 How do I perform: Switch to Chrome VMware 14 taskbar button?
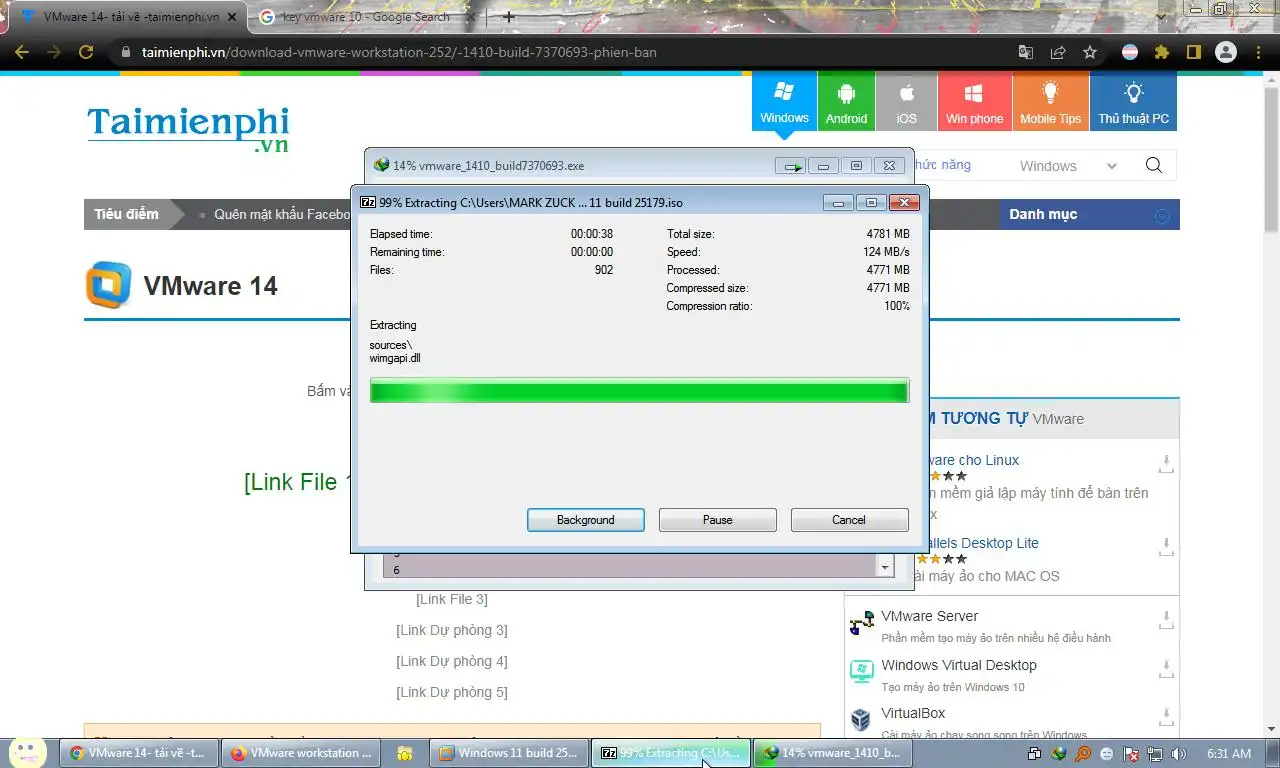[x=138, y=753]
